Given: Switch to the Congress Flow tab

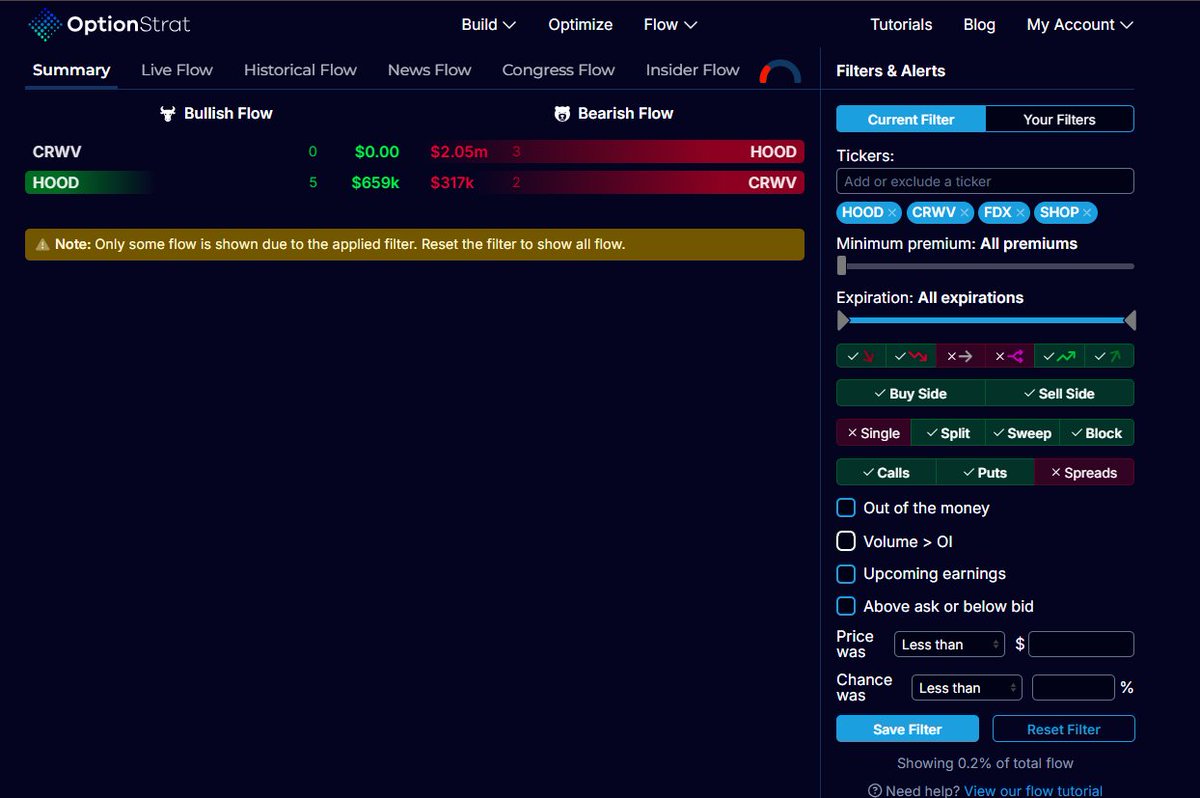Looking at the screenshot, I should coord(558,70).
